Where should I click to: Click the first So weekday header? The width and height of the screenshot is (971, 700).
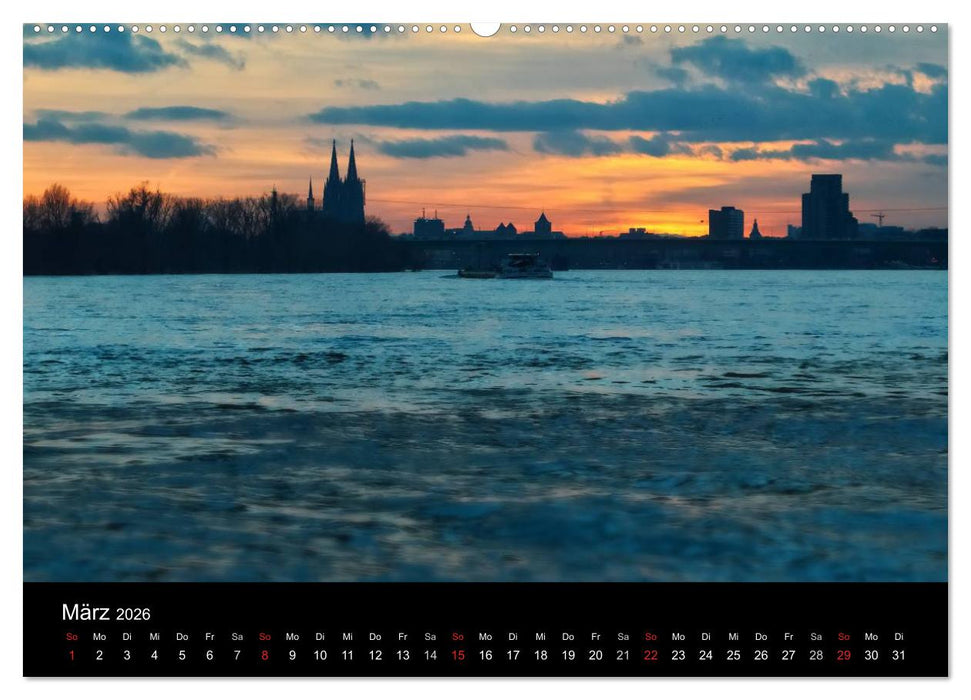72,636
